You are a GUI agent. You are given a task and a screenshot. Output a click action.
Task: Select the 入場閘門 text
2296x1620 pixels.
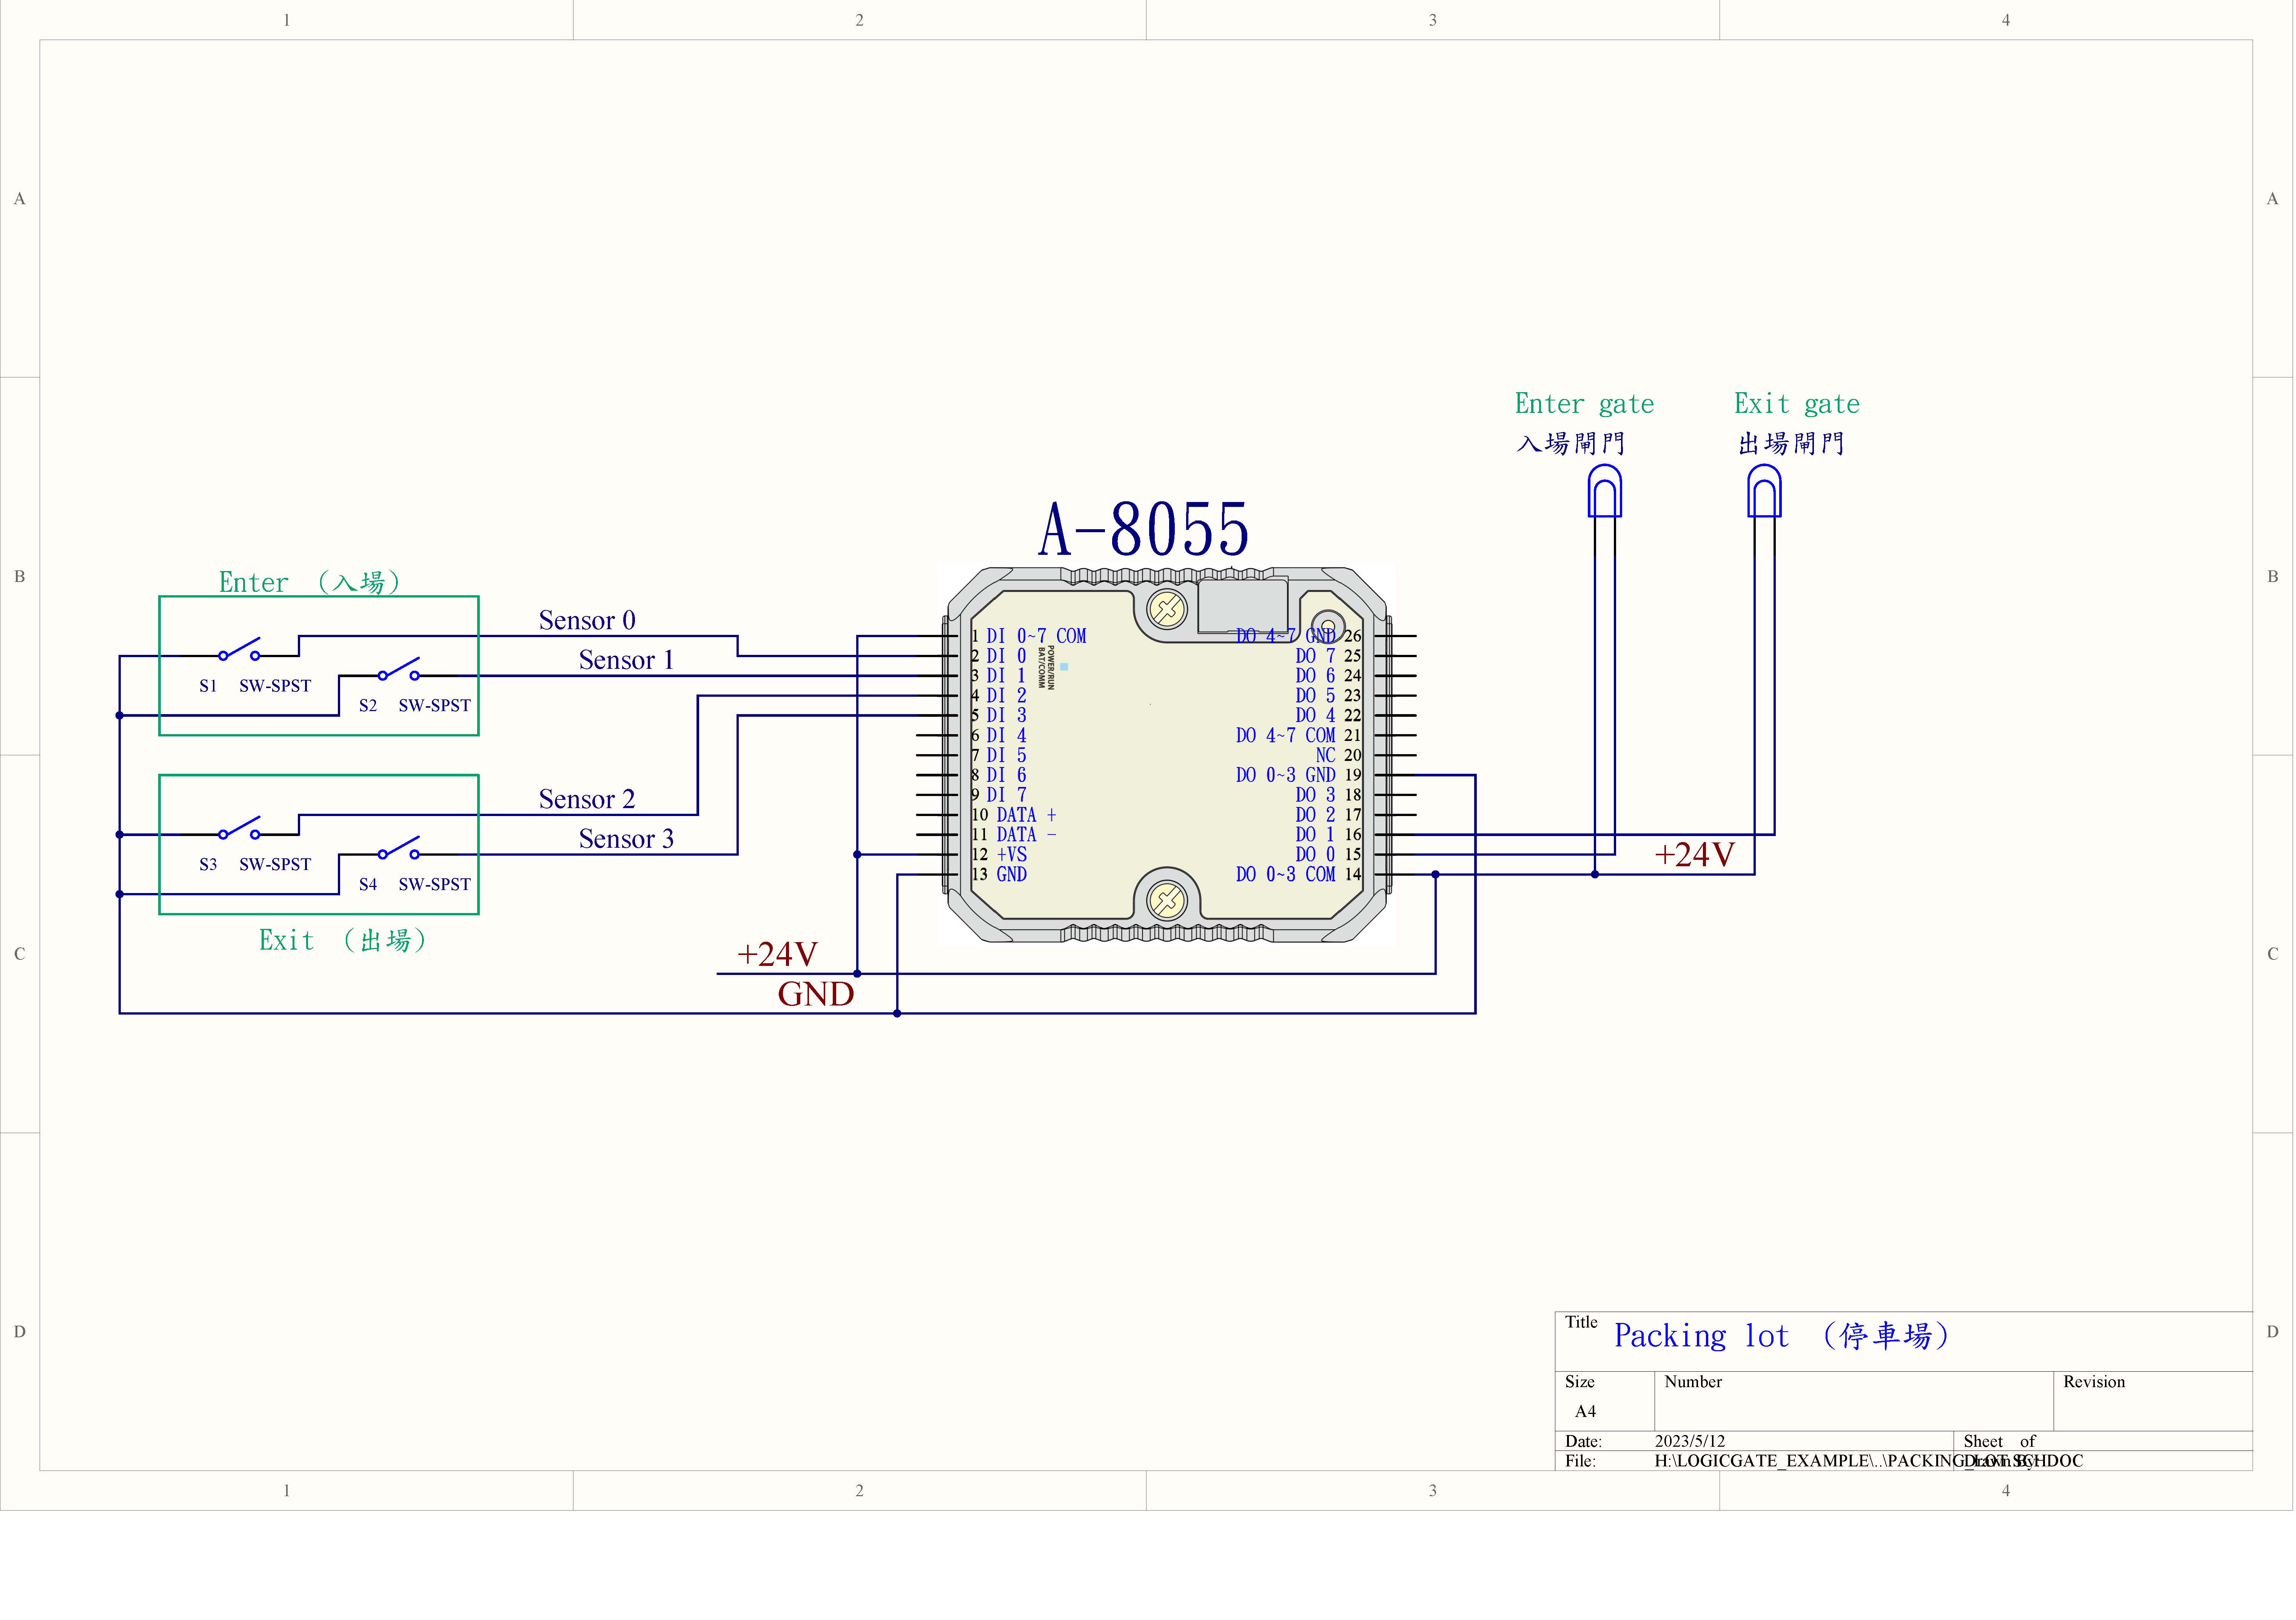coord(1571,444)
